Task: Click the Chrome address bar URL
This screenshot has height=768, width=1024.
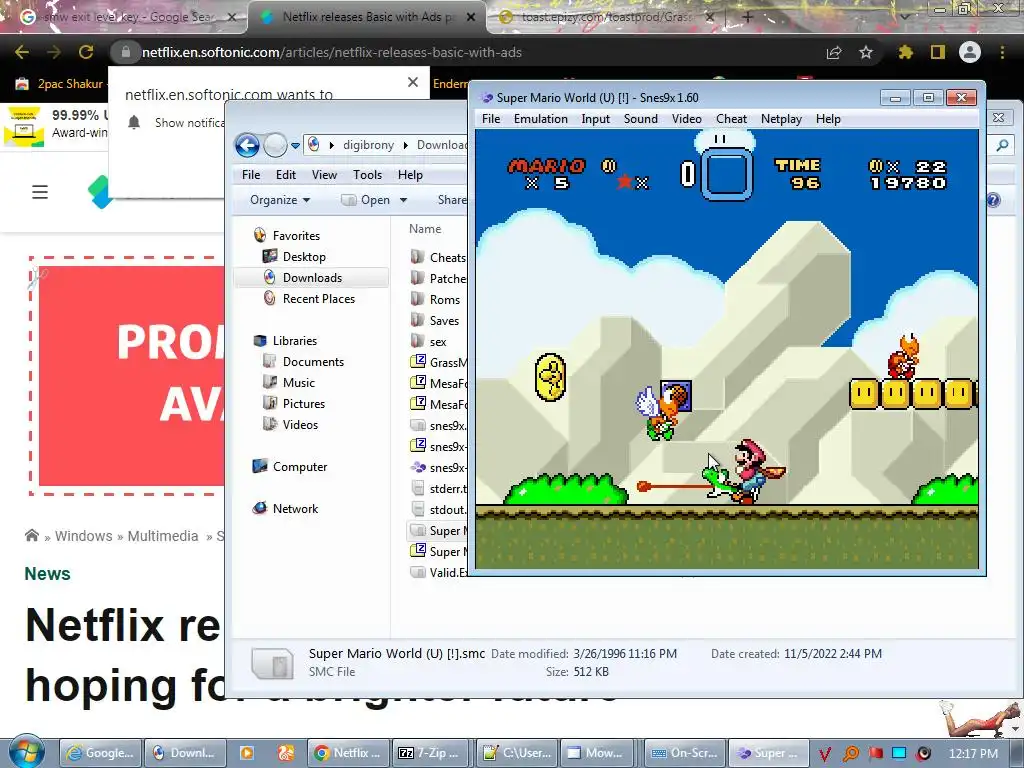Action: click(x=332, y=52)
